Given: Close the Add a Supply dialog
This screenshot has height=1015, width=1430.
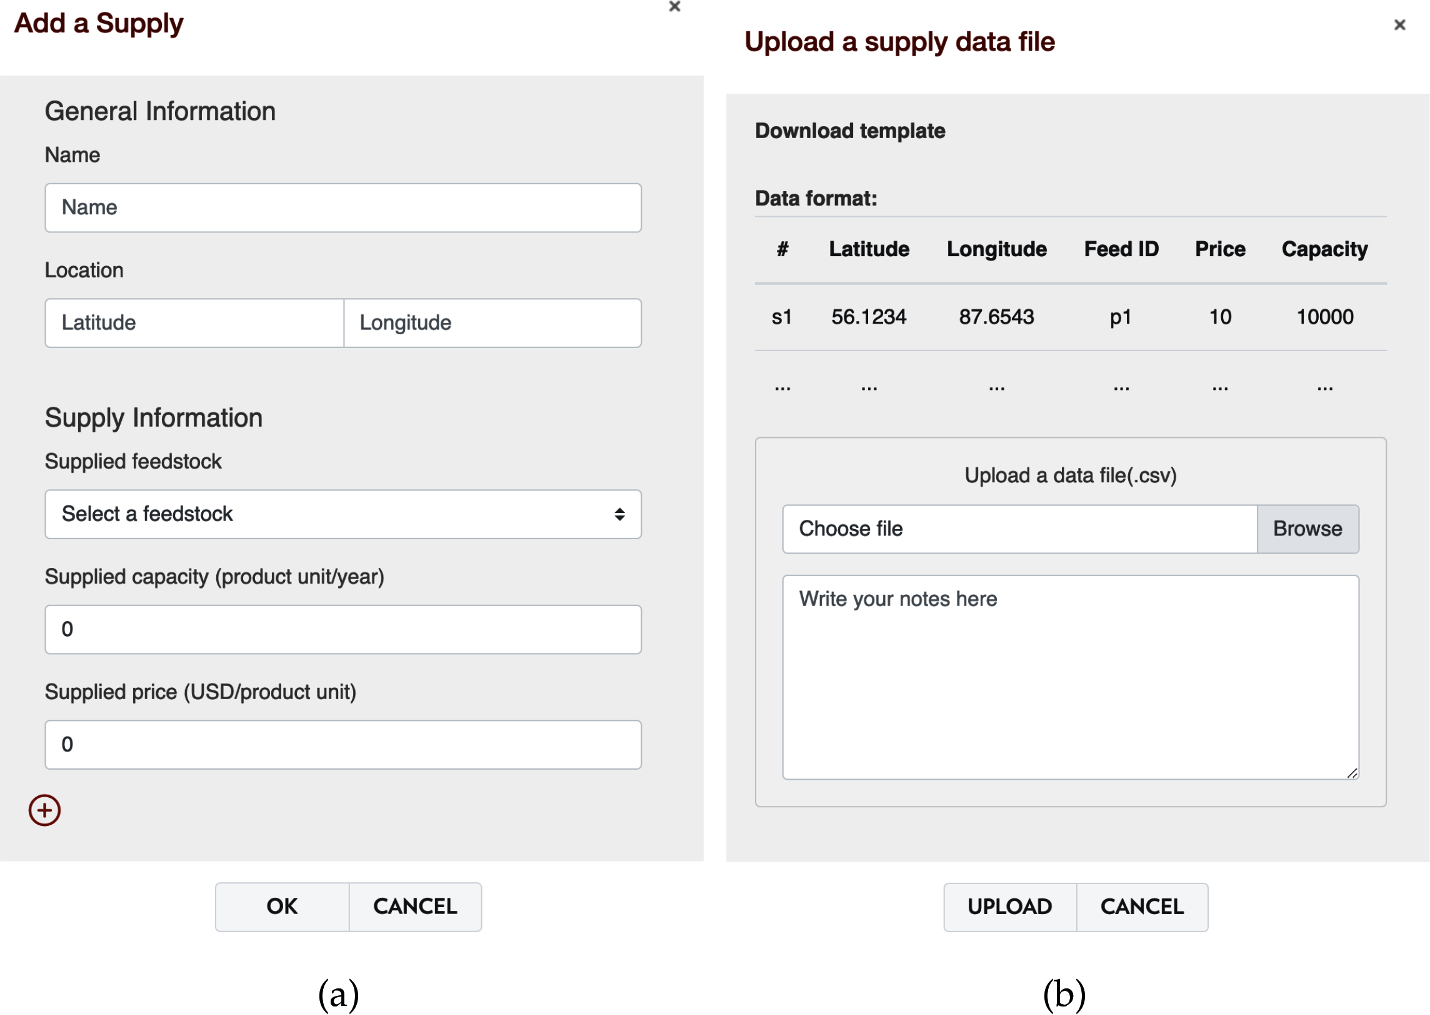Looking at the screenshot, I should 675,7.
